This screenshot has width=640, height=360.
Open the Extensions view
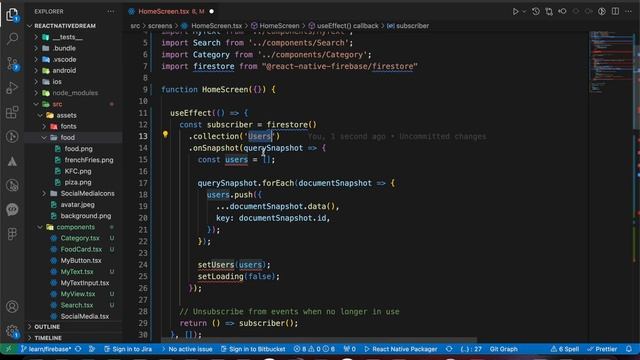pos(12,112)
